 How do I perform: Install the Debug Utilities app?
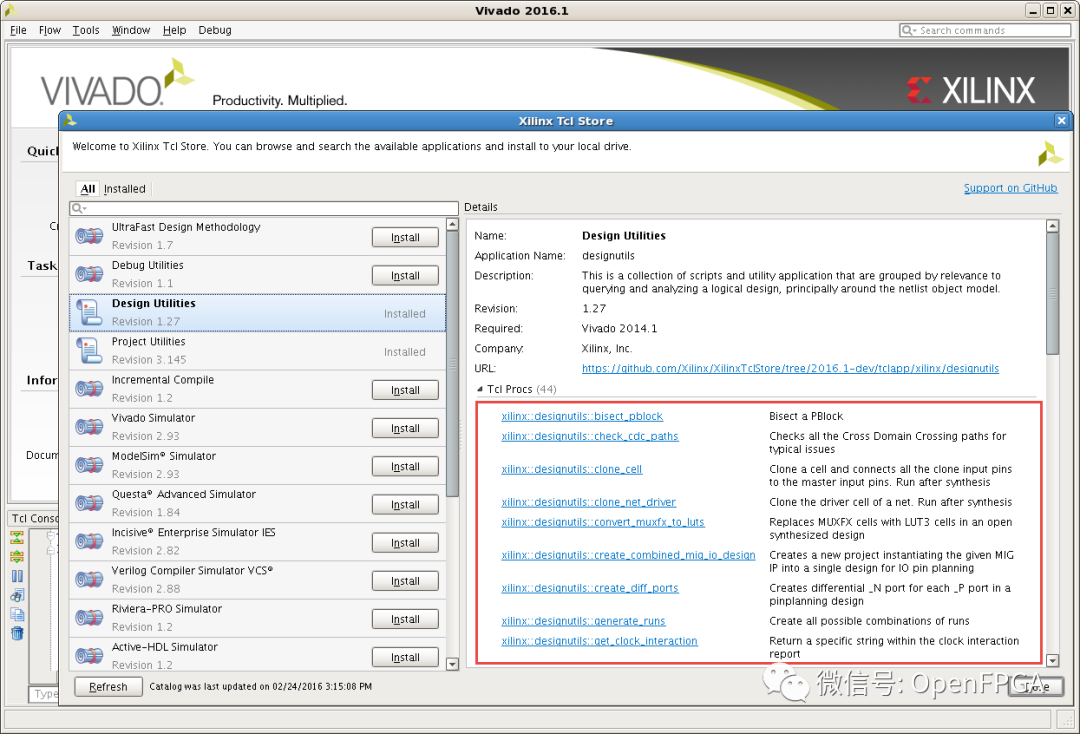point(405,275)
